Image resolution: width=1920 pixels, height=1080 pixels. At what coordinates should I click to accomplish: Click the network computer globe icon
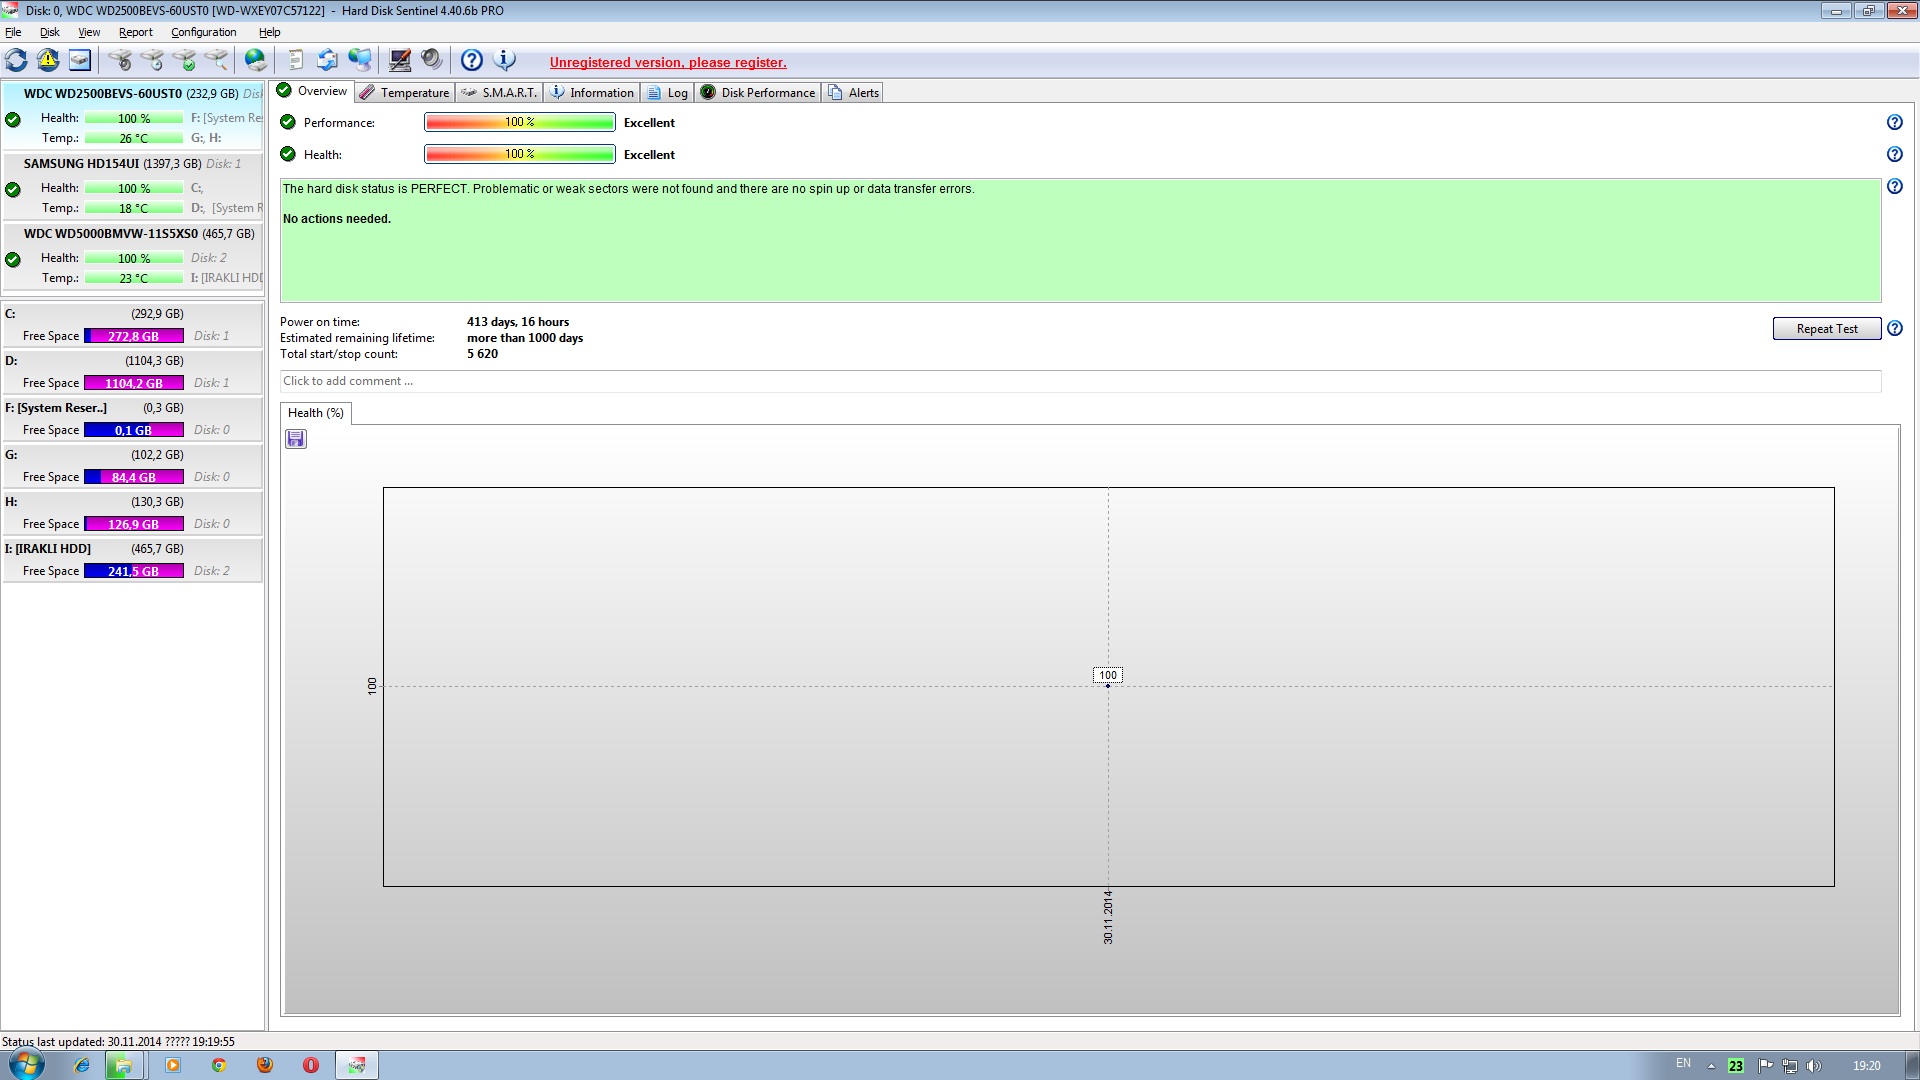(x=359, y=60)
